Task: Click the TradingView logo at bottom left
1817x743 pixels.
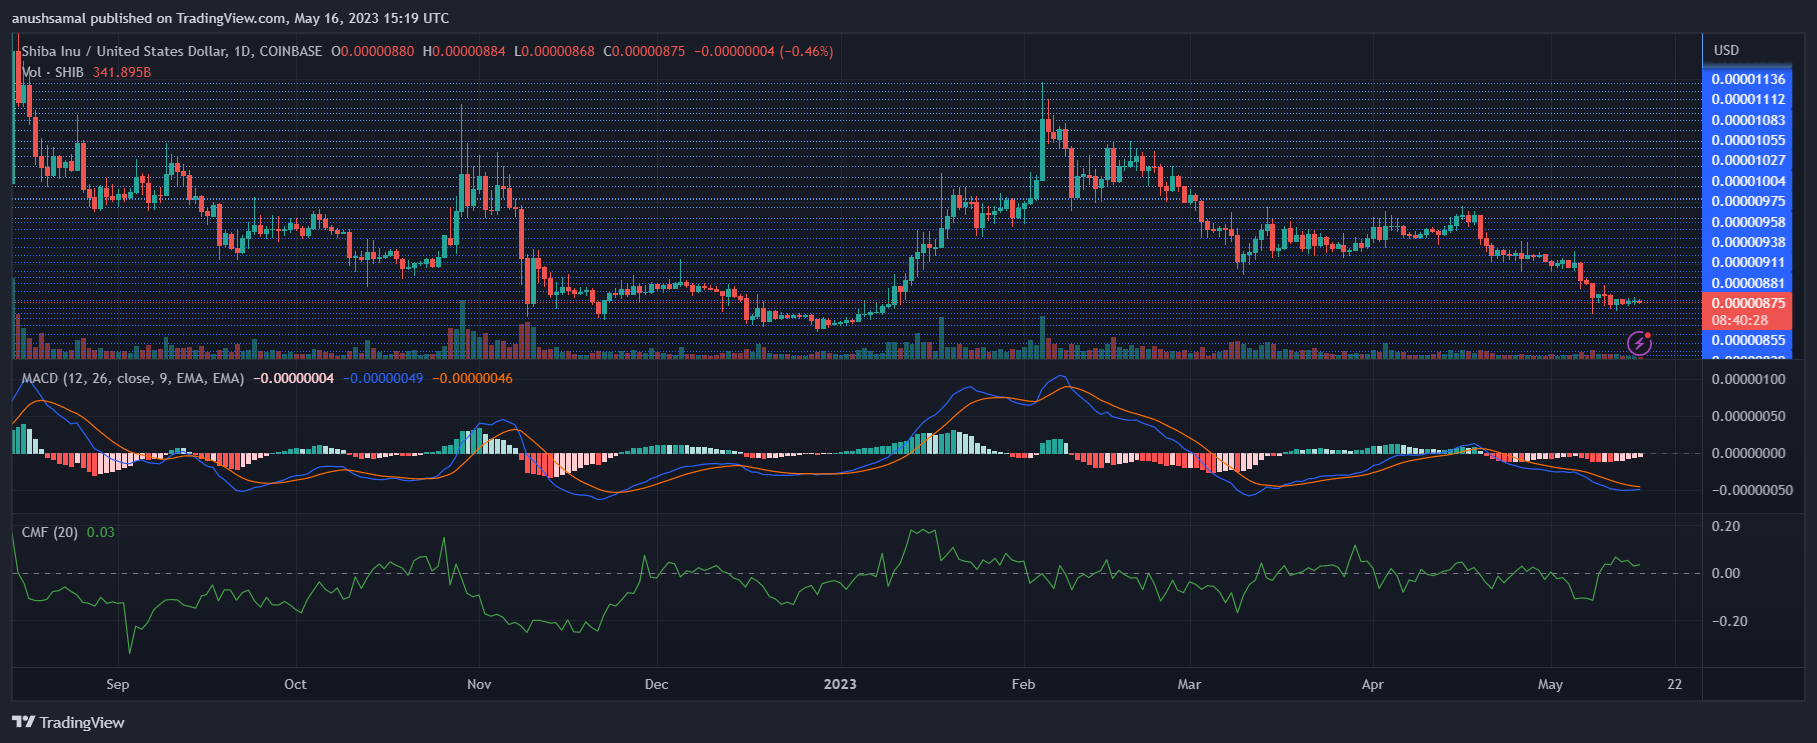Action: tap(69, 722)
